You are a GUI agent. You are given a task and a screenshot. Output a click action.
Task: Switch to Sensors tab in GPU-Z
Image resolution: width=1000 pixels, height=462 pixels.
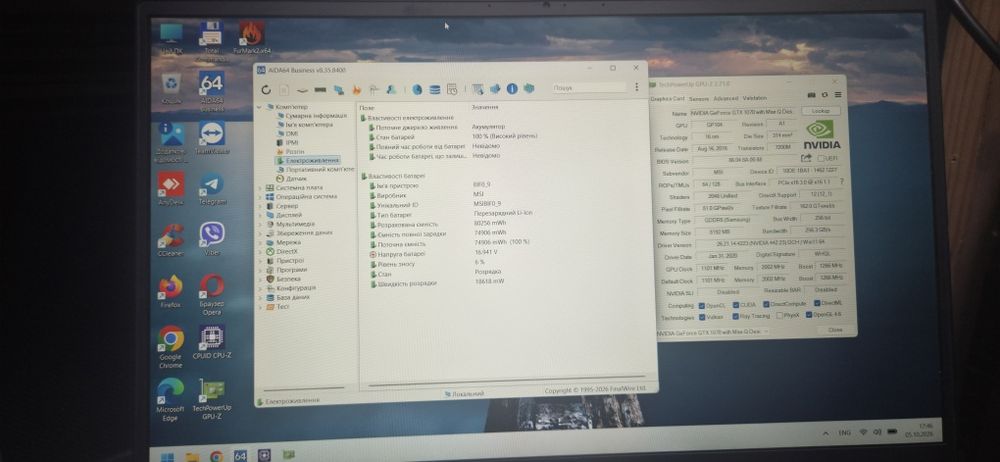click(699, 99)
